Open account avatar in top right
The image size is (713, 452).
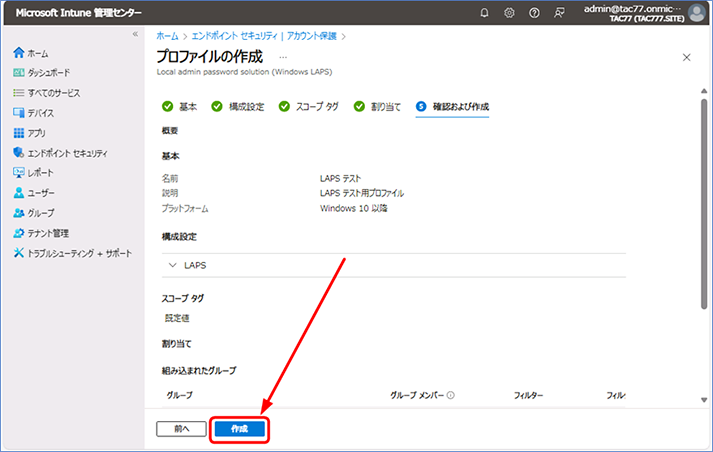696,13
